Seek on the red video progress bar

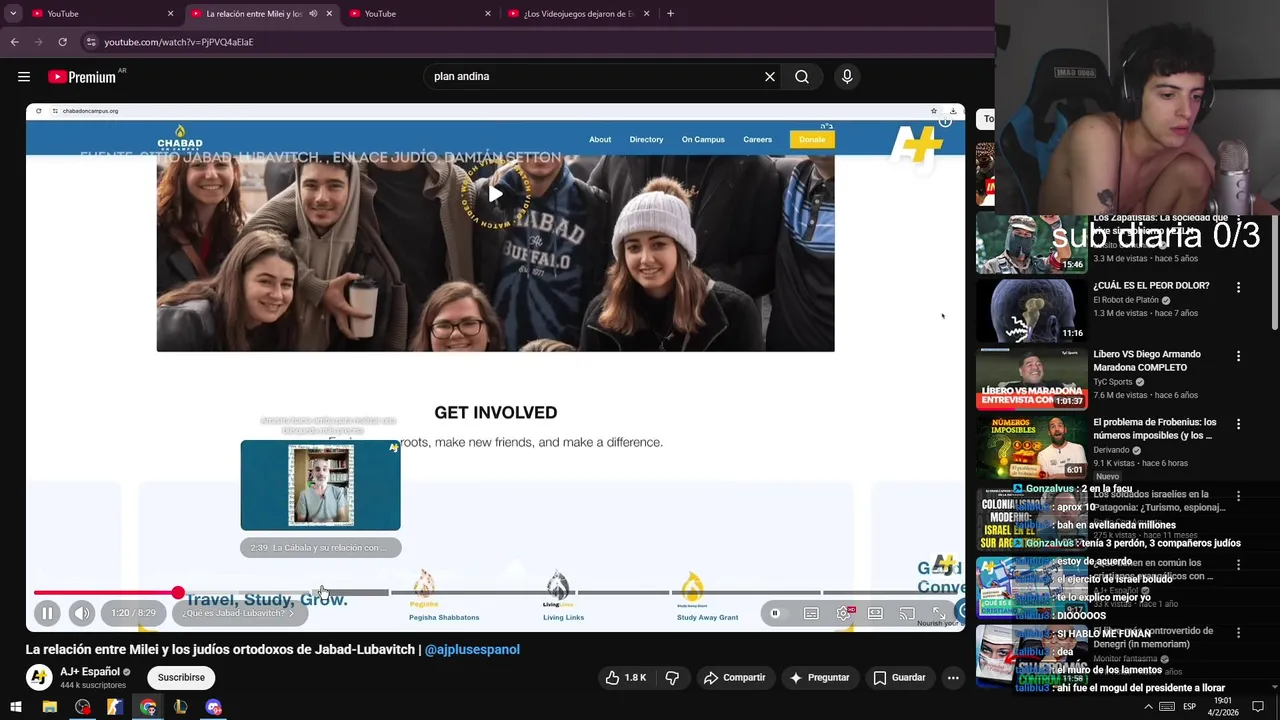coord(105,593)
